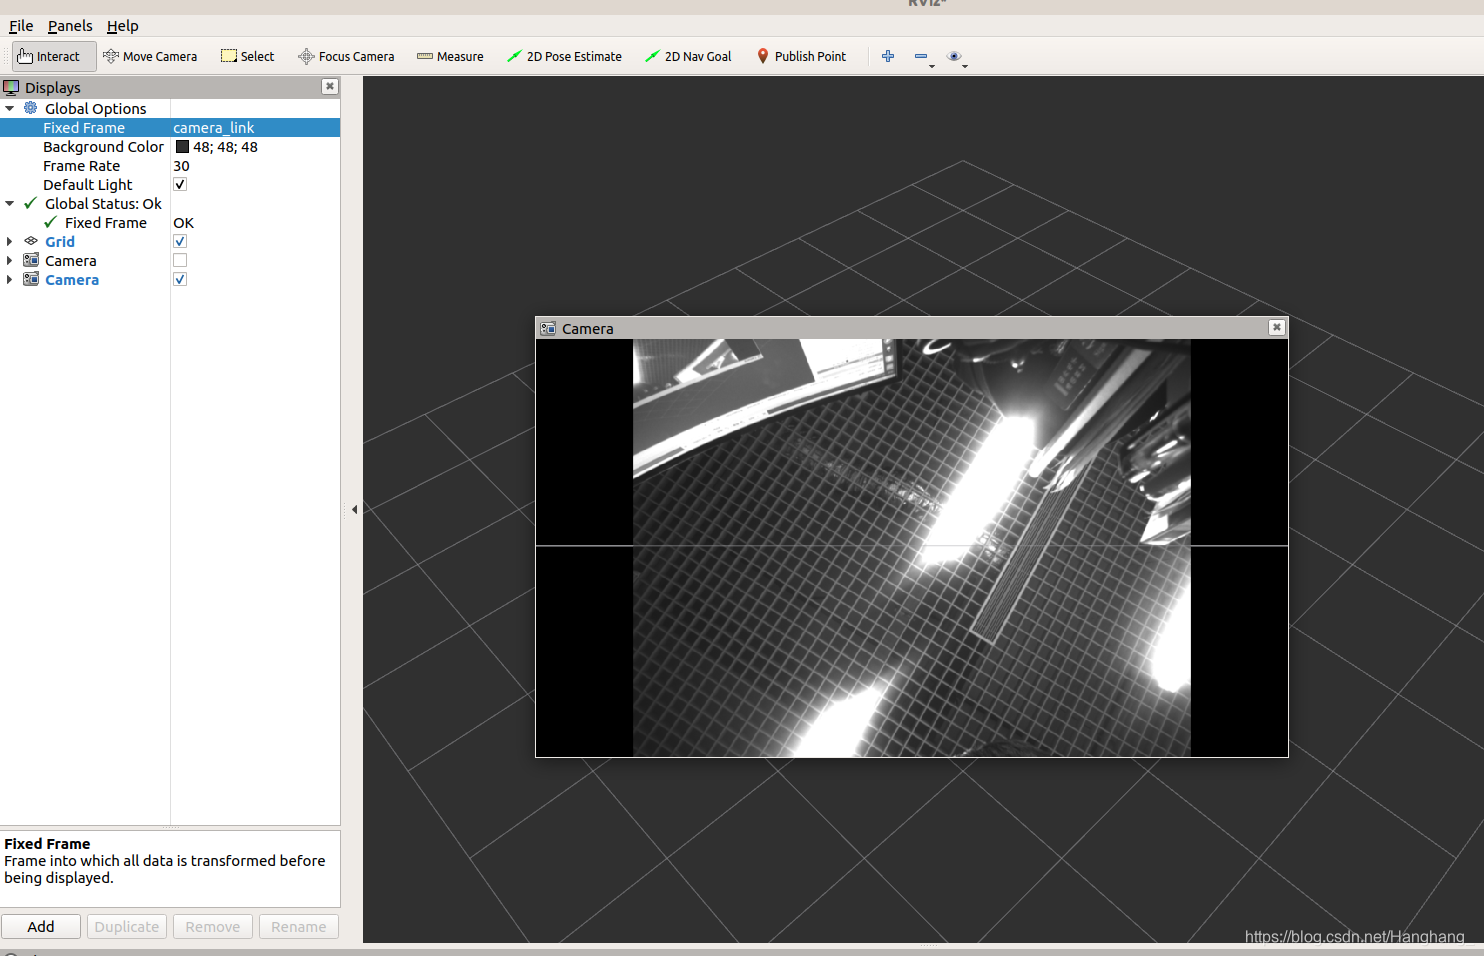1484x956 pixels.
Task: Close the Displays panel
Action: [330, 86]
